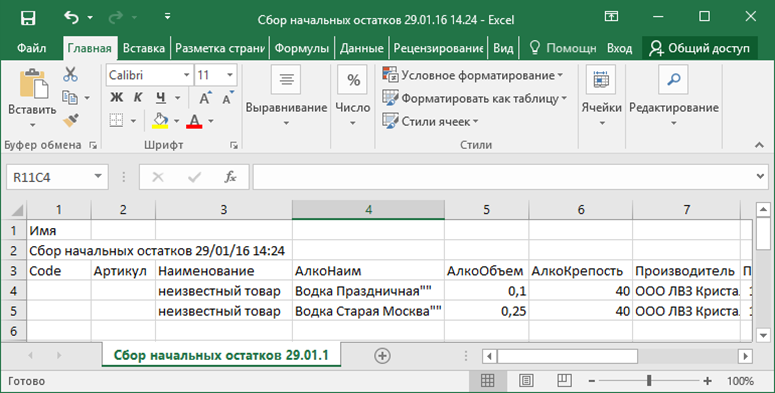The width and height of the screenshot is (775, 393).
Task: Click the zoom slider handle
Action: coord(649,380)
